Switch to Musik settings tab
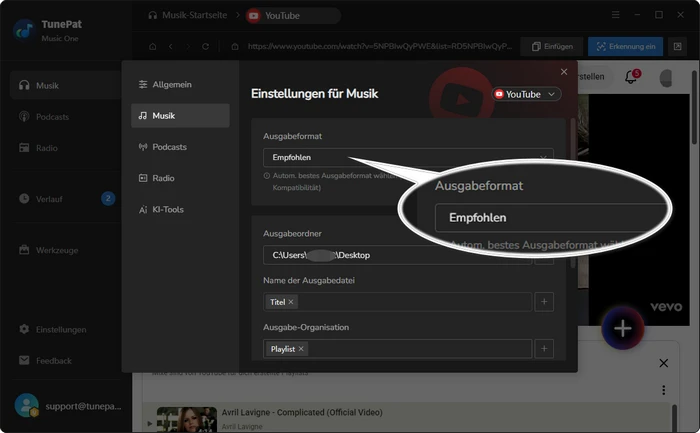The width and height of the screenshot is (700, 433). pos(180,116)
